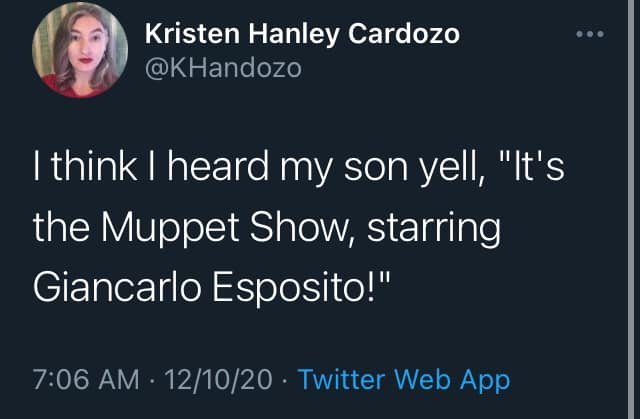Click the 12/10/20 tweet date
The height and width of the screenshot is (419, 640).
tap(221, 380)
